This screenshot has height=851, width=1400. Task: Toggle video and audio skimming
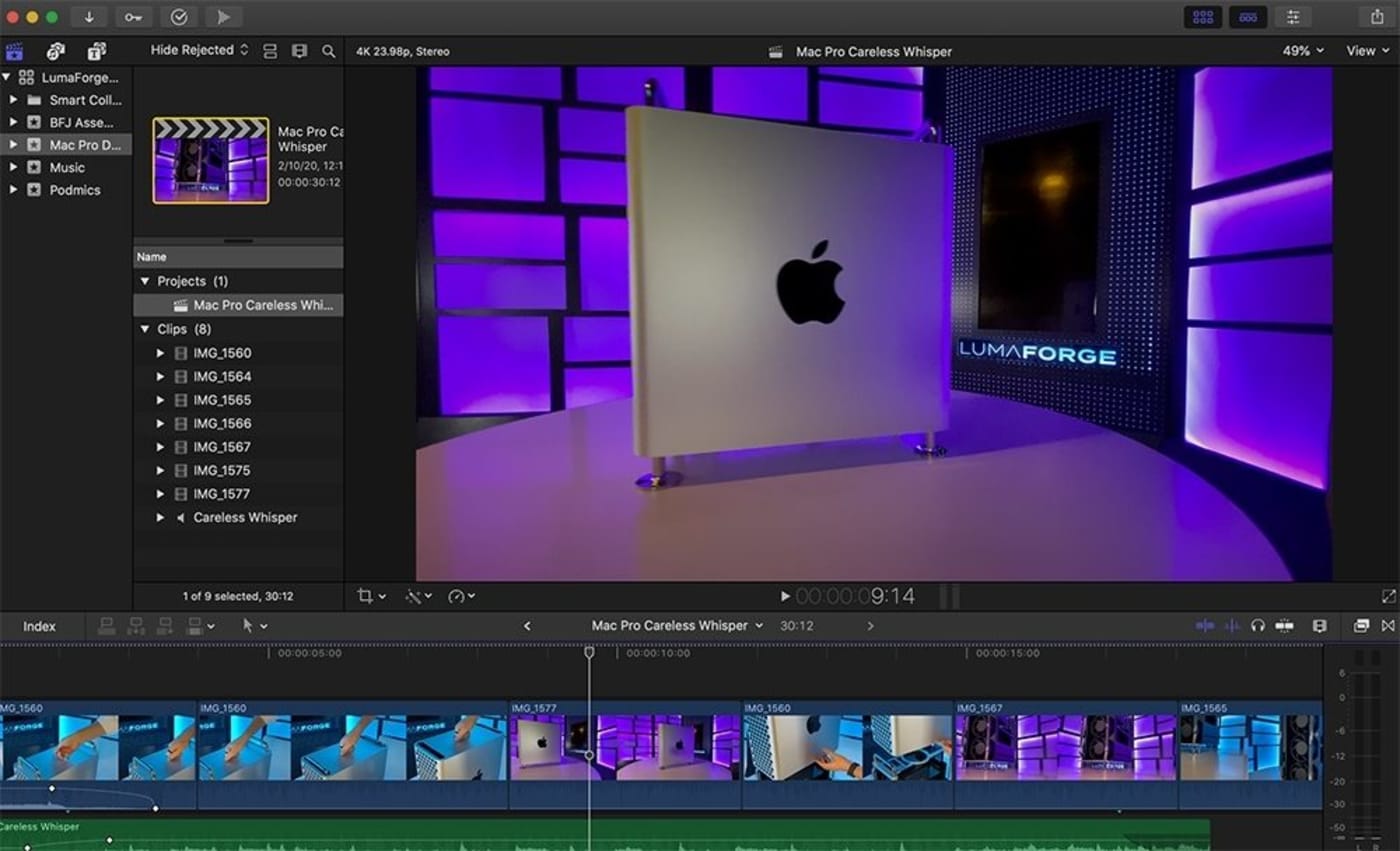tap(1205, 626)
